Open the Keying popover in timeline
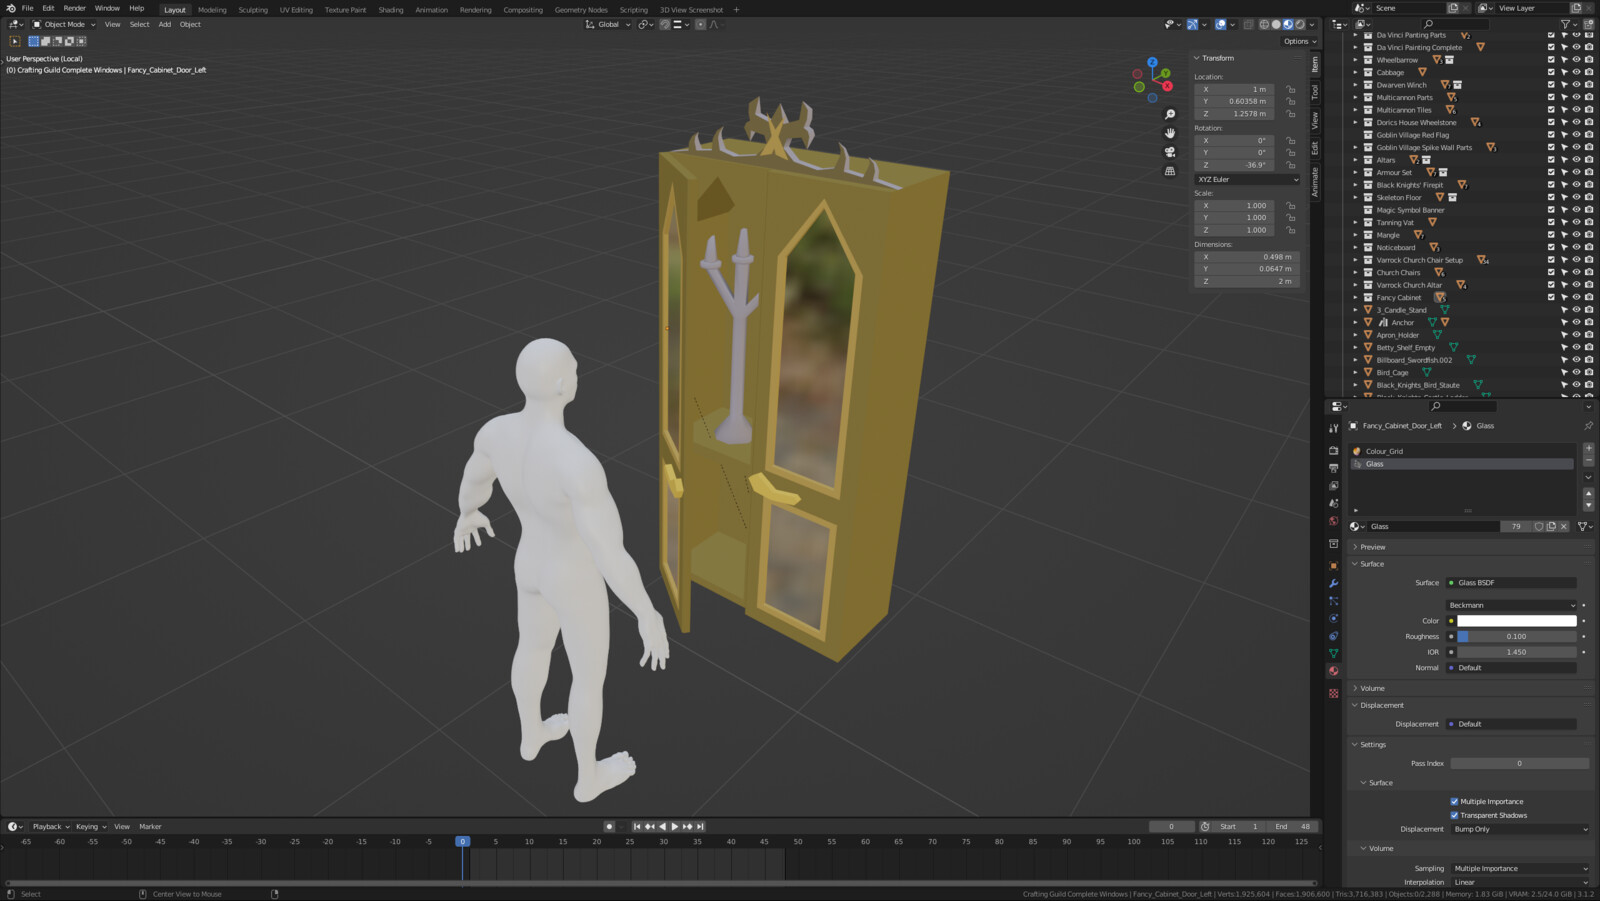 point(90,827)
